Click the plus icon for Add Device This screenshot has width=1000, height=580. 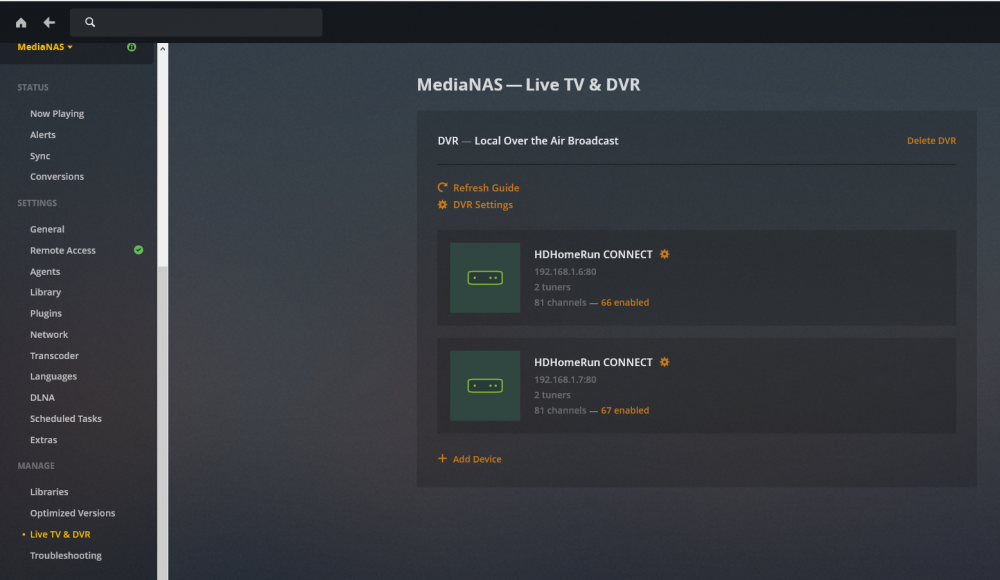pyautogui.click(x=443, y=459)
